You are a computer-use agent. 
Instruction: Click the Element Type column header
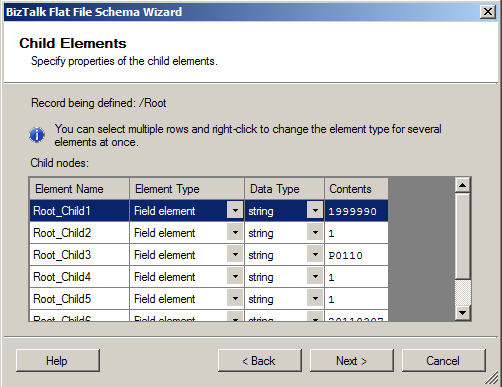pos(187,189)
